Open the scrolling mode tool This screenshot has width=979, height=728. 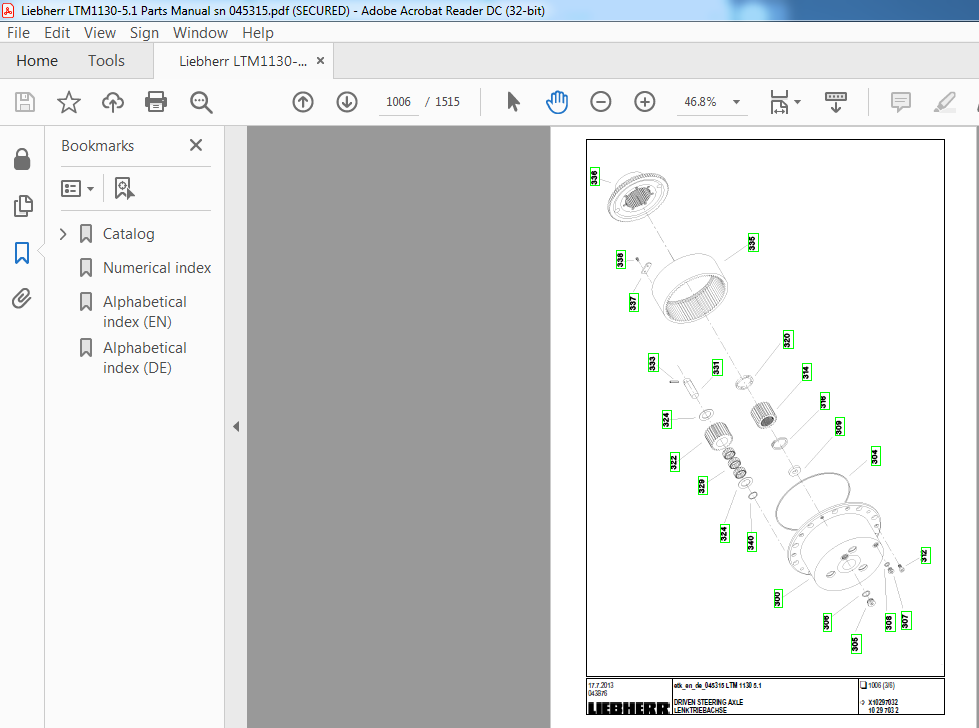tap(835, 102)
